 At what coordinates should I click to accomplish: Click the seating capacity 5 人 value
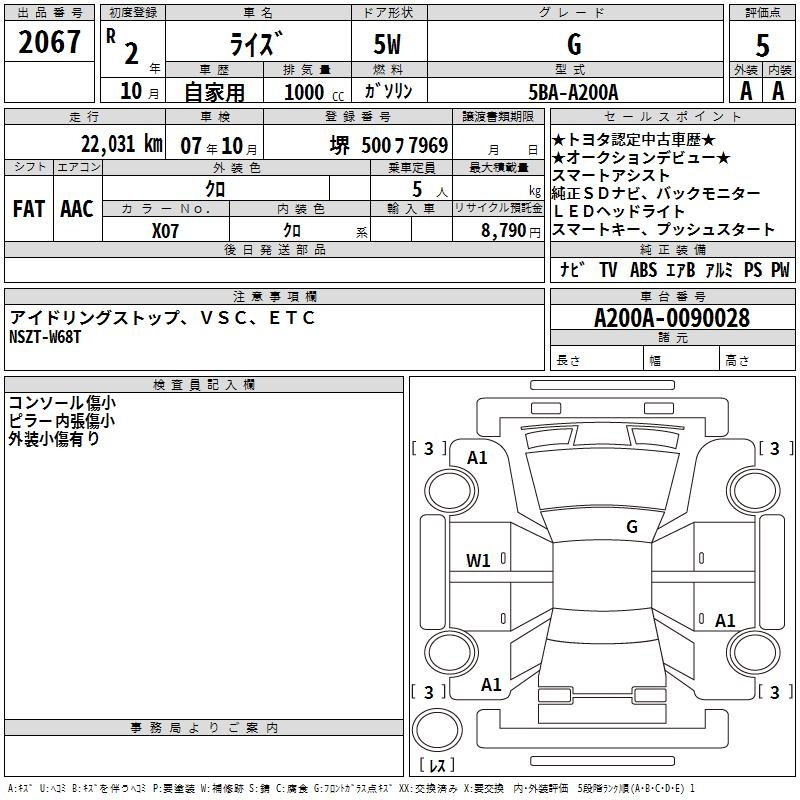430,190
